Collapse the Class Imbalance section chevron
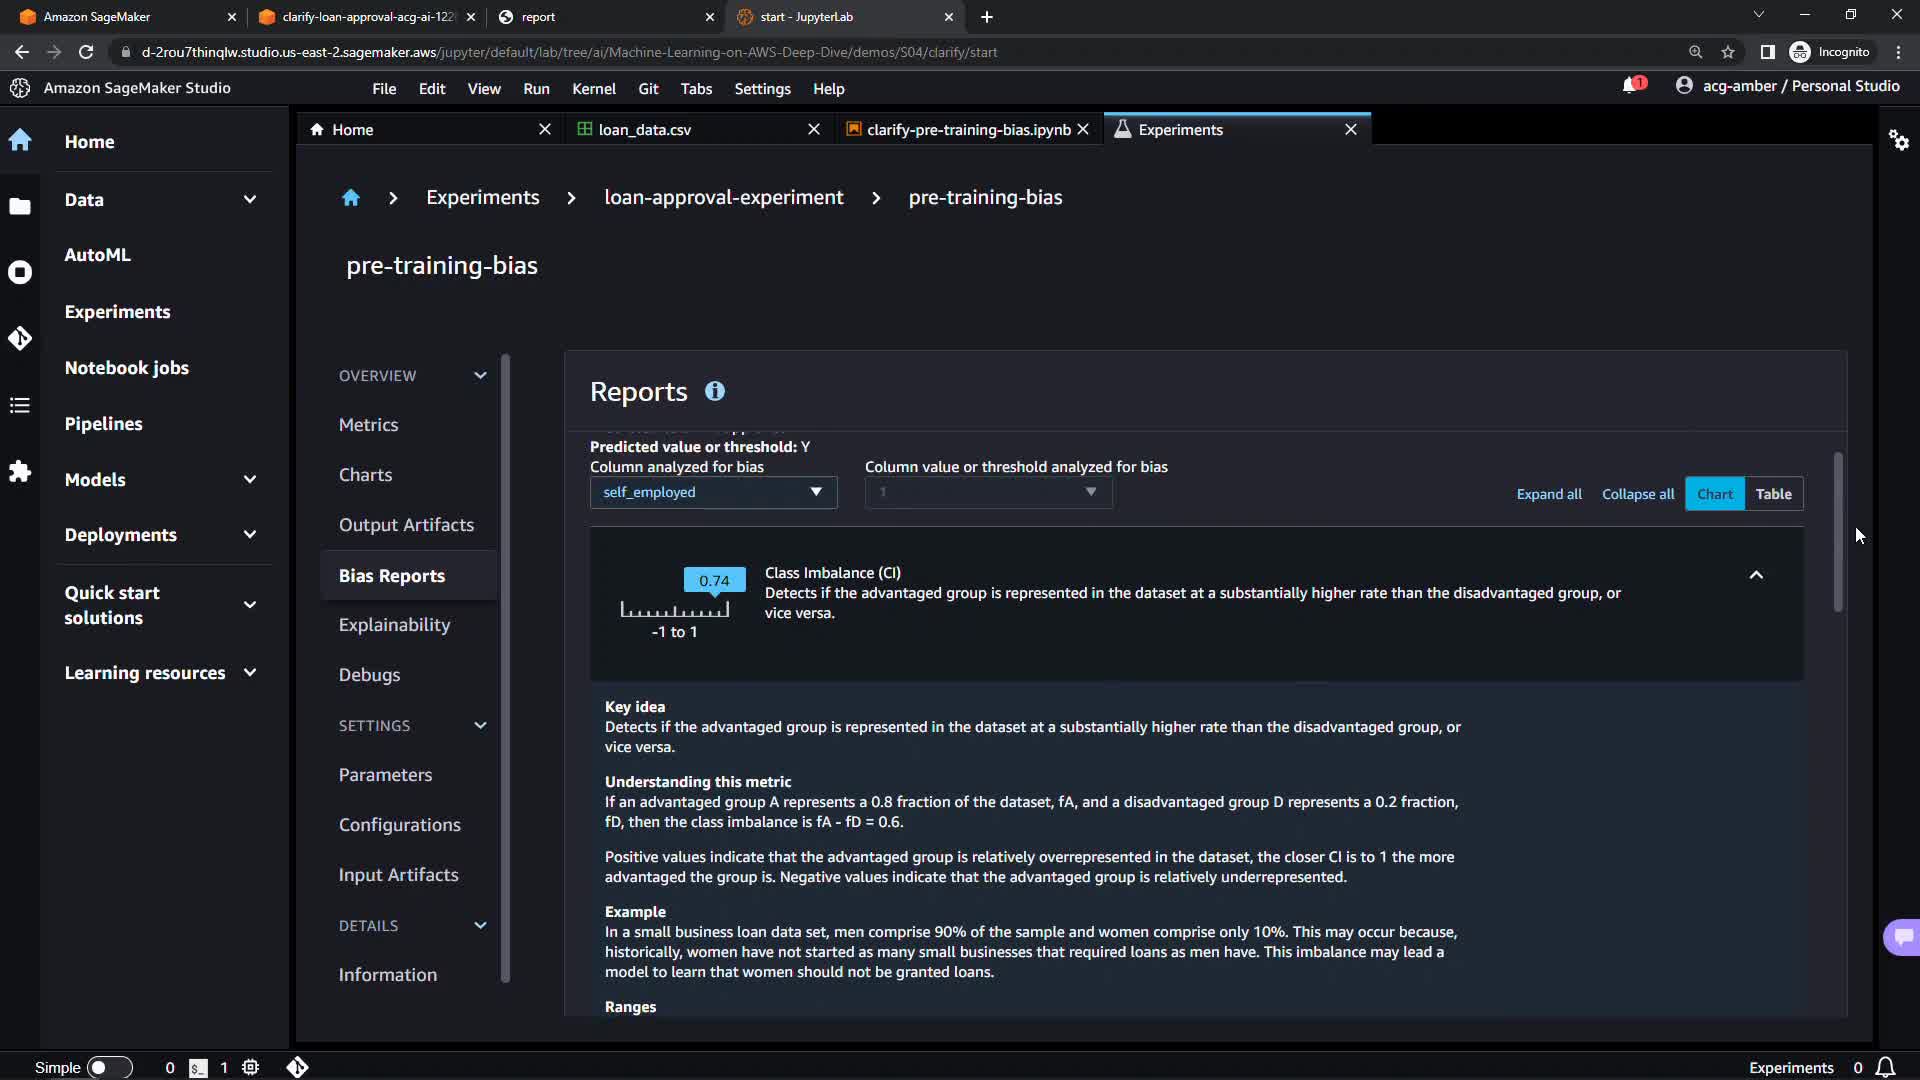 pyautogui.click(x=1756, y=575)
